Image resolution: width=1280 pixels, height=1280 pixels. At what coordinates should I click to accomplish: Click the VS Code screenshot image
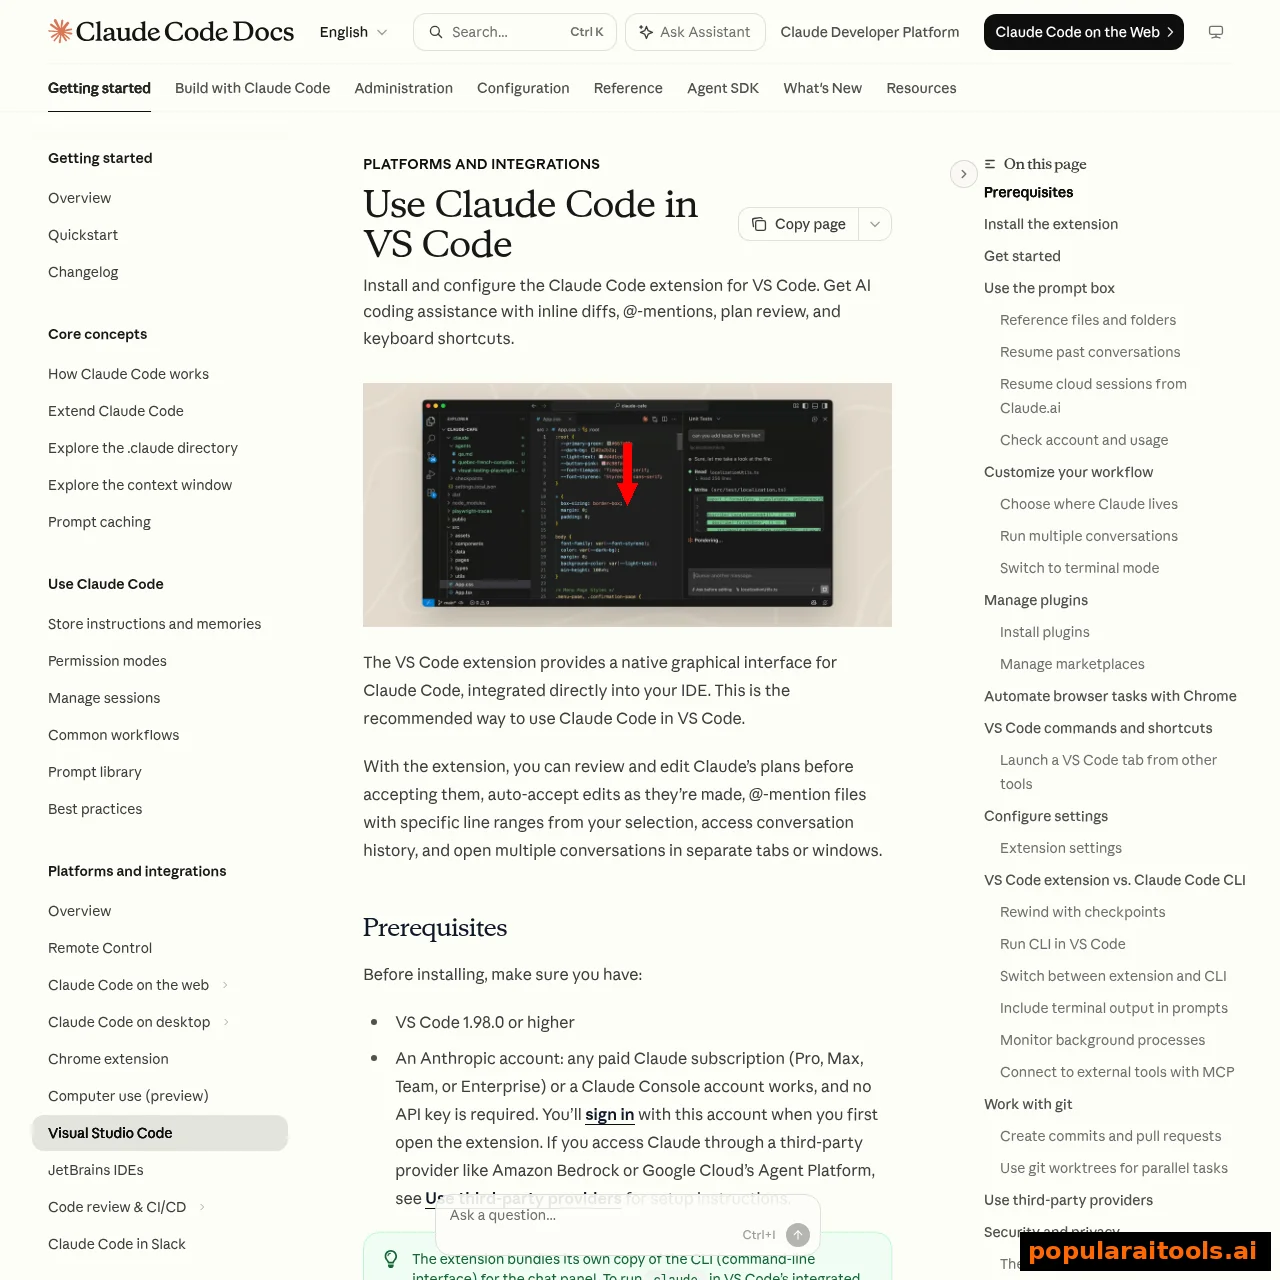pyautogui.click(x=627, y=505)
